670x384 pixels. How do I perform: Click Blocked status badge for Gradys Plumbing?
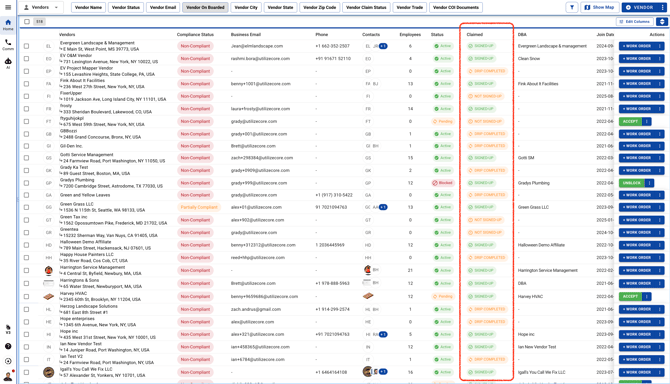(443, 183)
